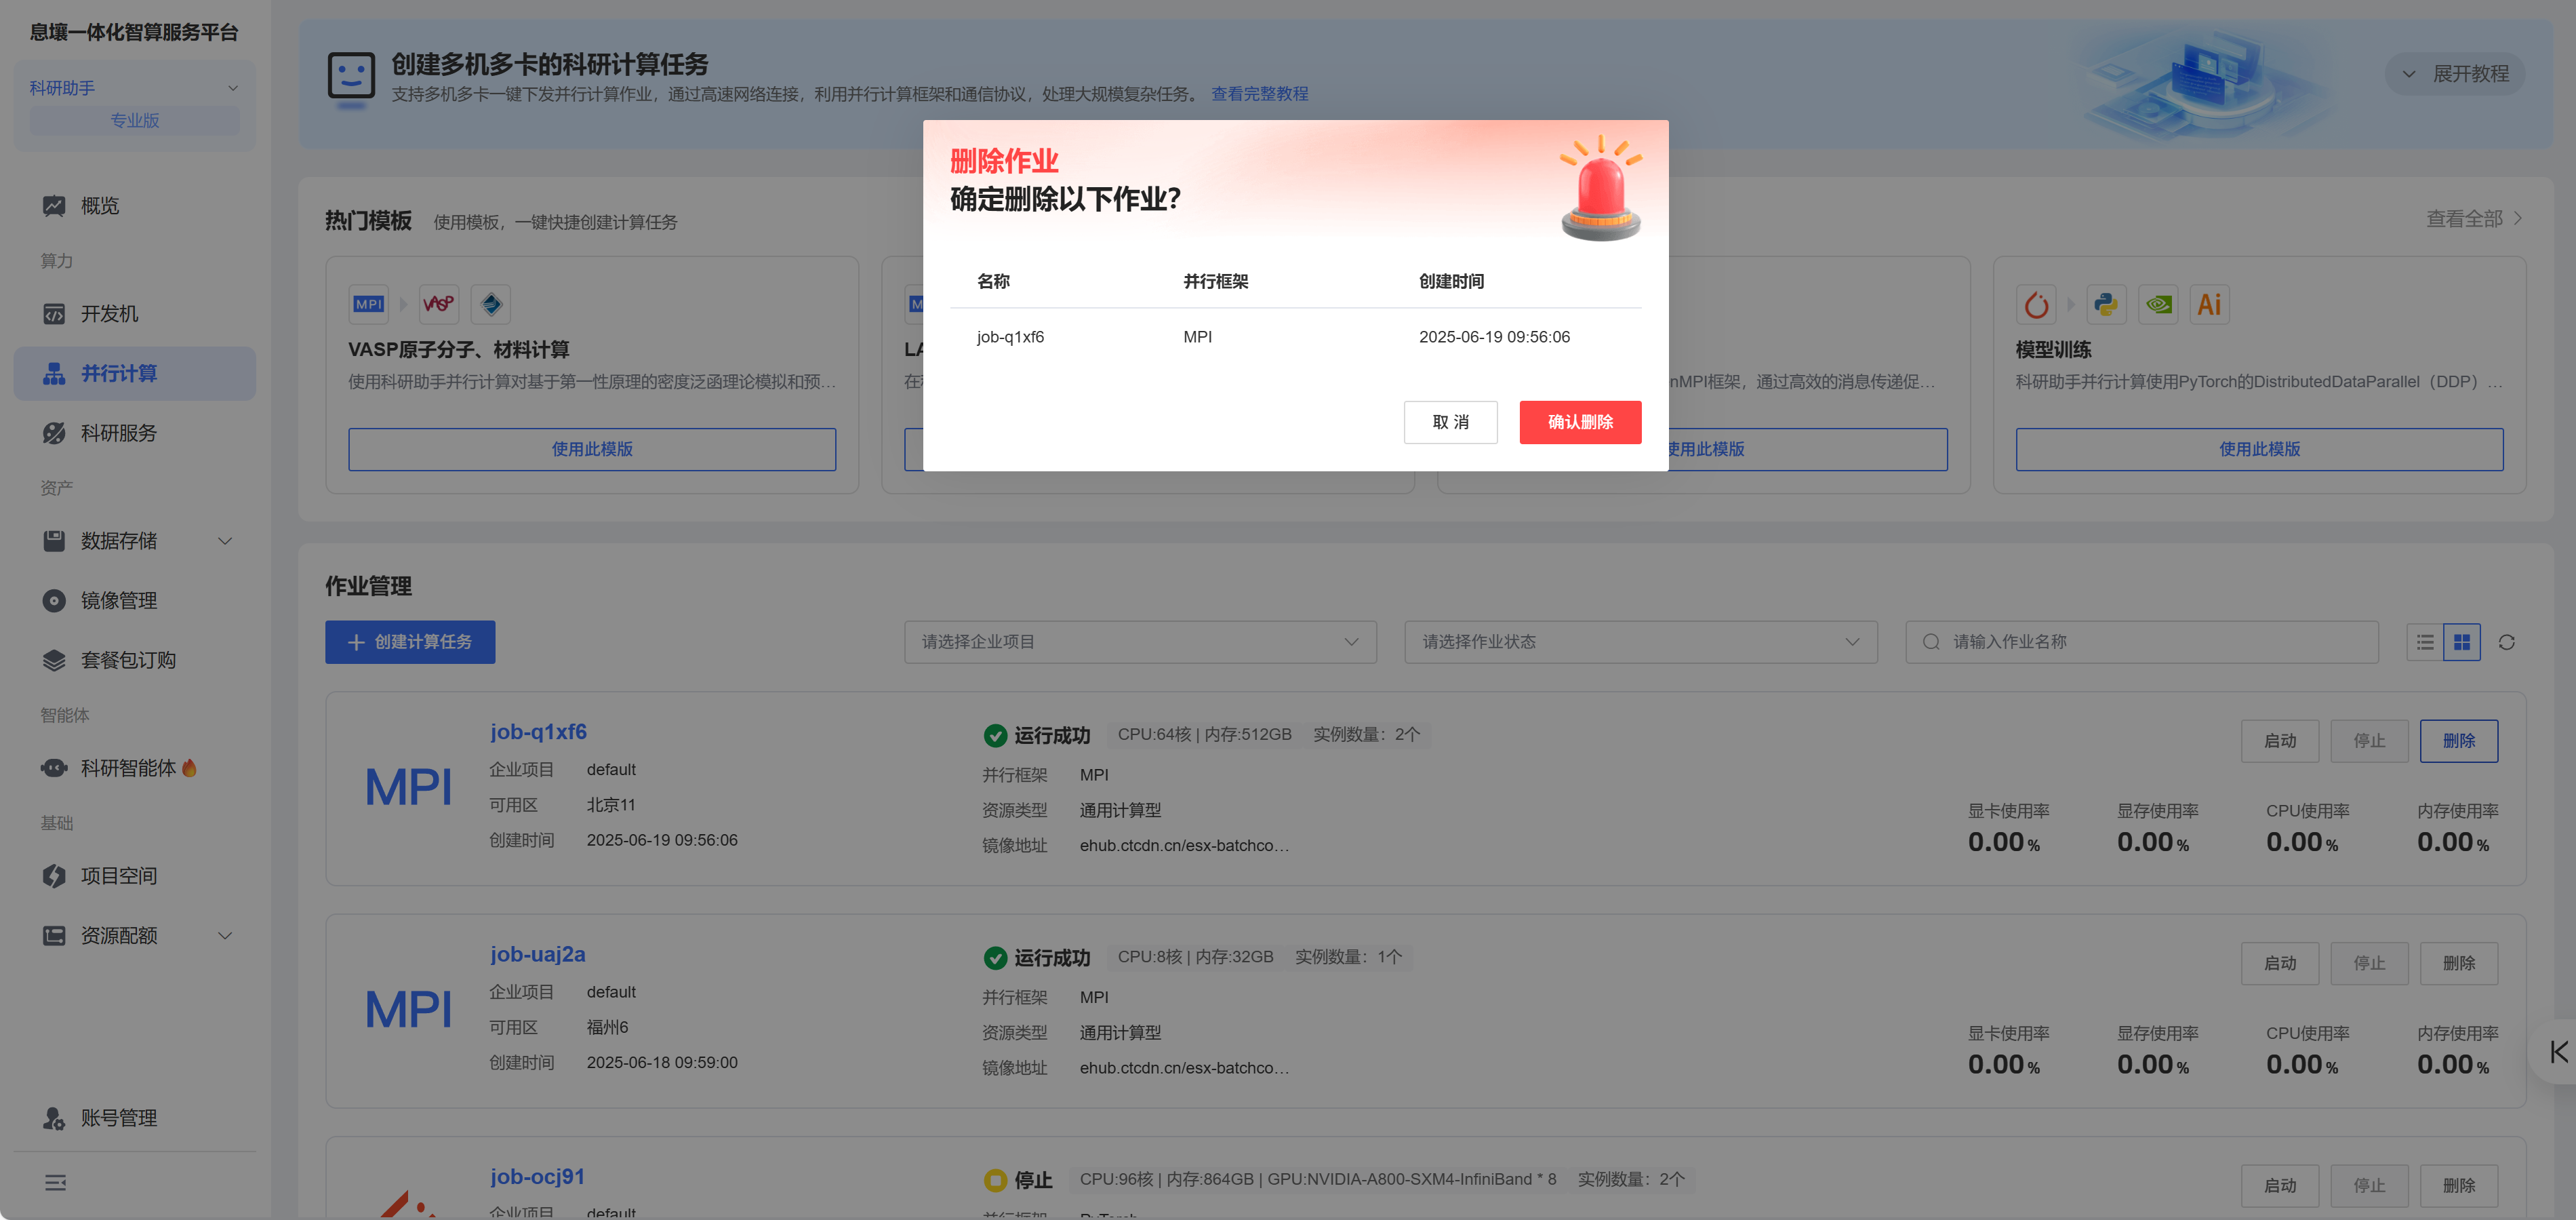Open 镜像管理 sidebar item
Viewport: 2576px width, 1220px height.
[x=134, y=601]
